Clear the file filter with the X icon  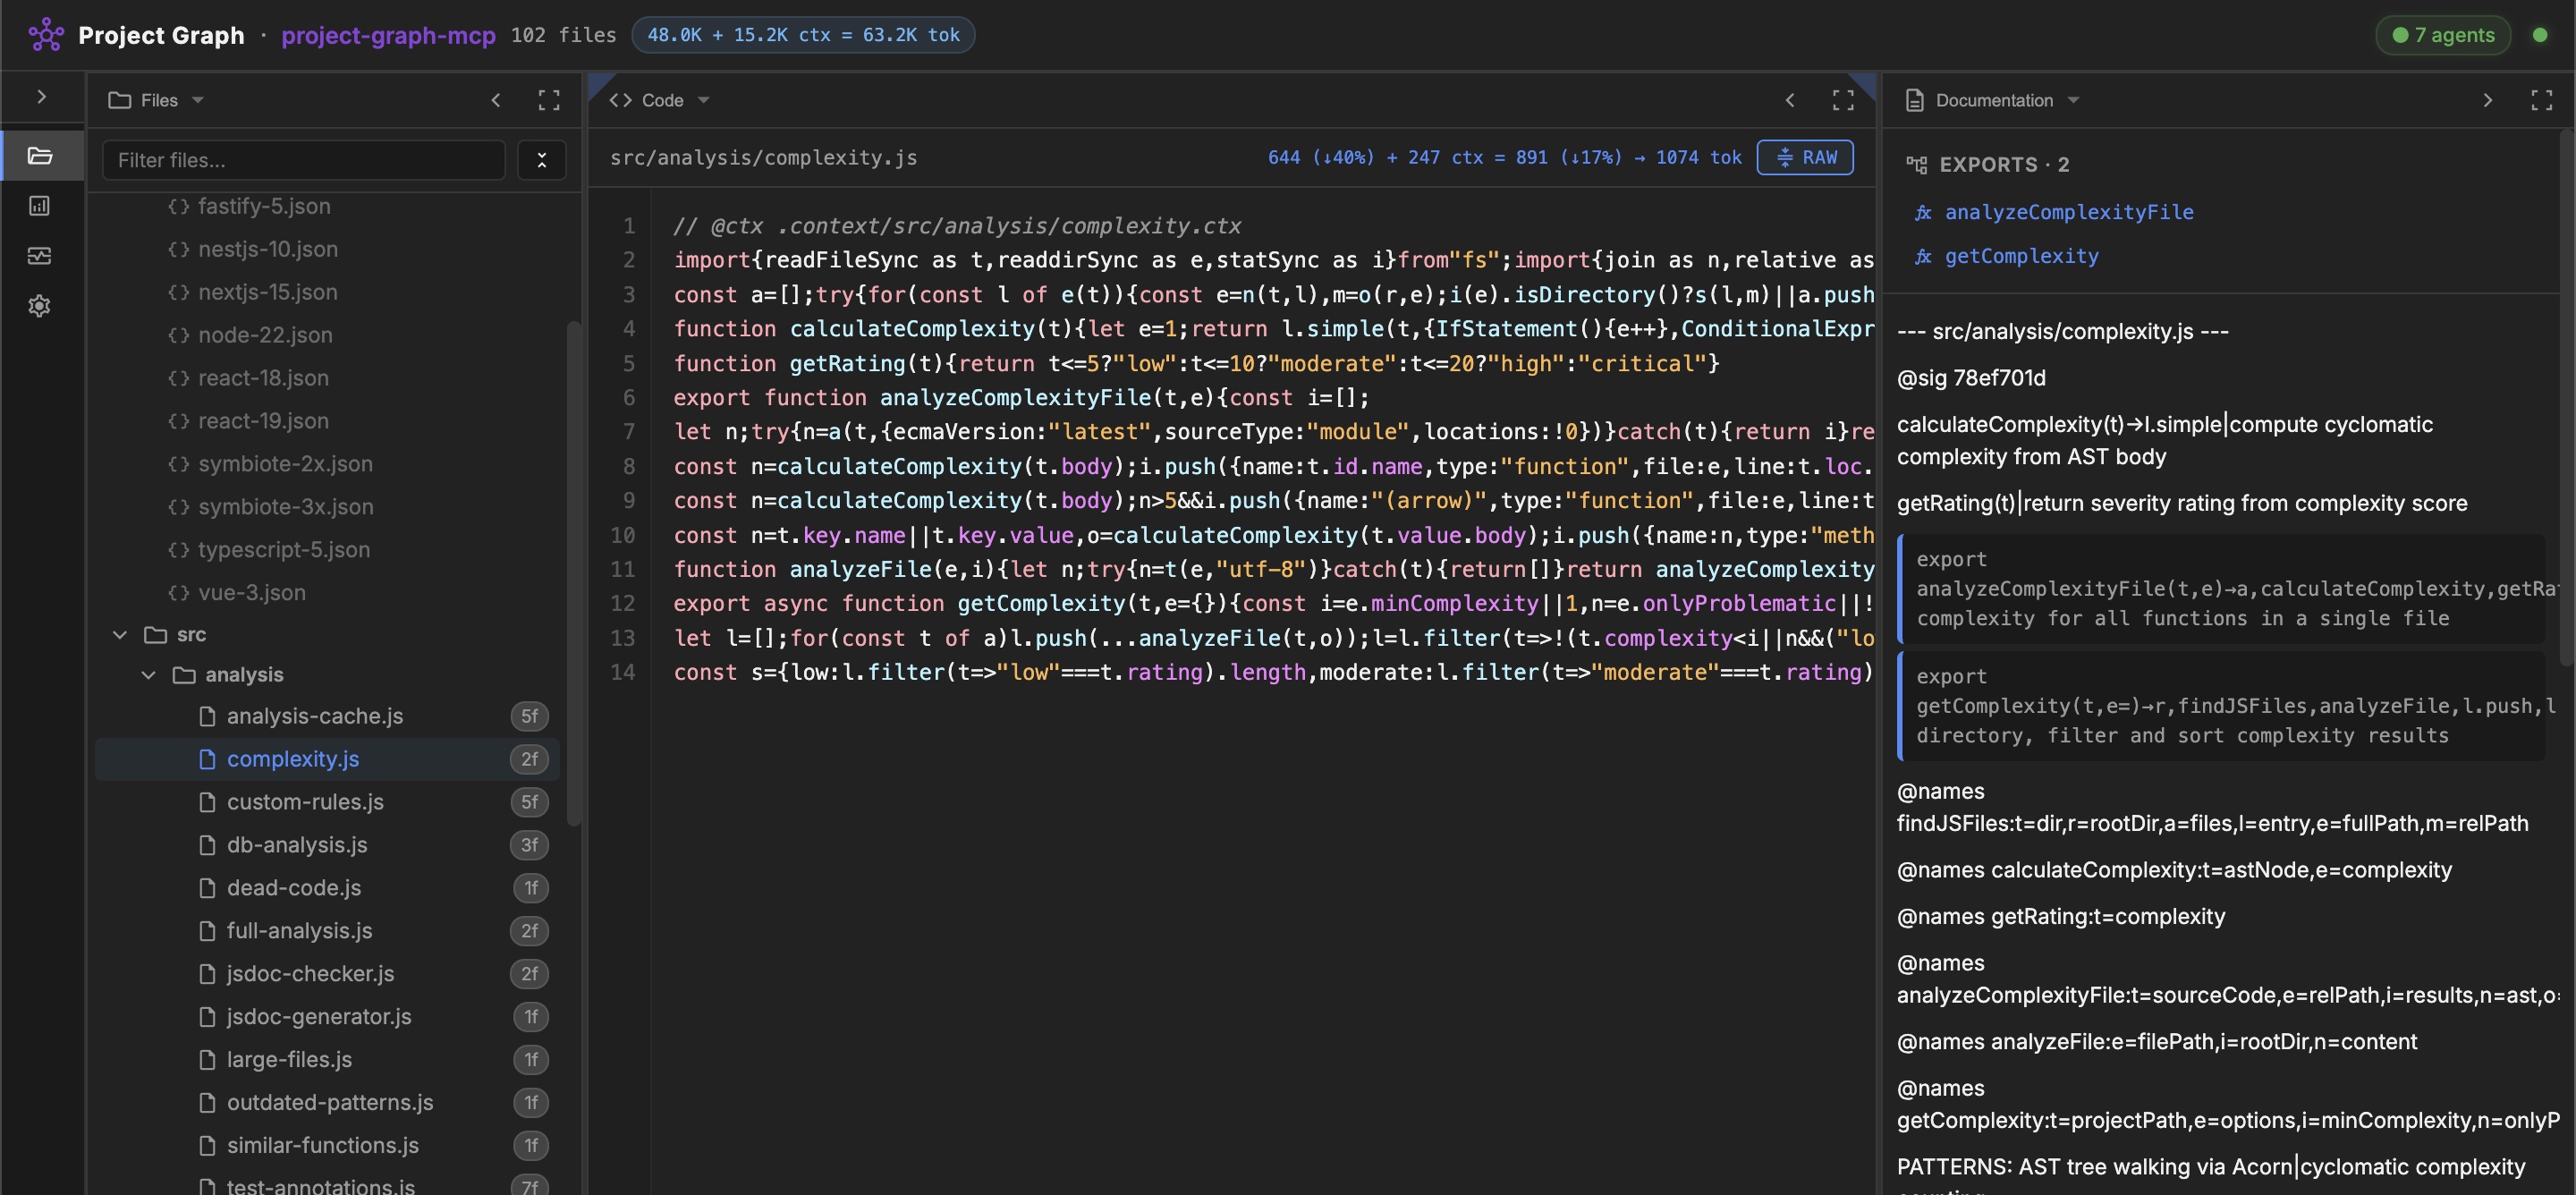(x=541, y=160)
